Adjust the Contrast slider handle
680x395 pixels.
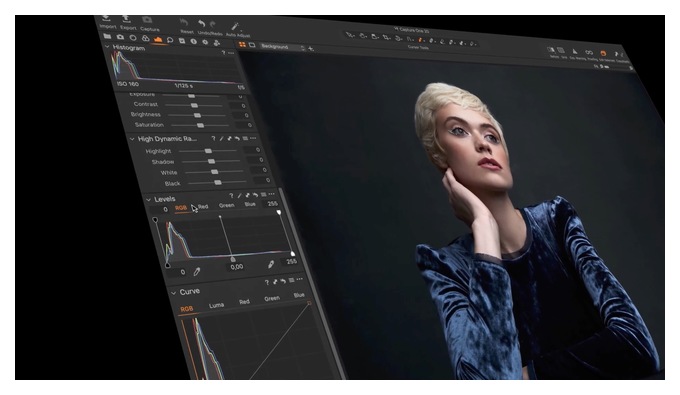pos(194,105)
